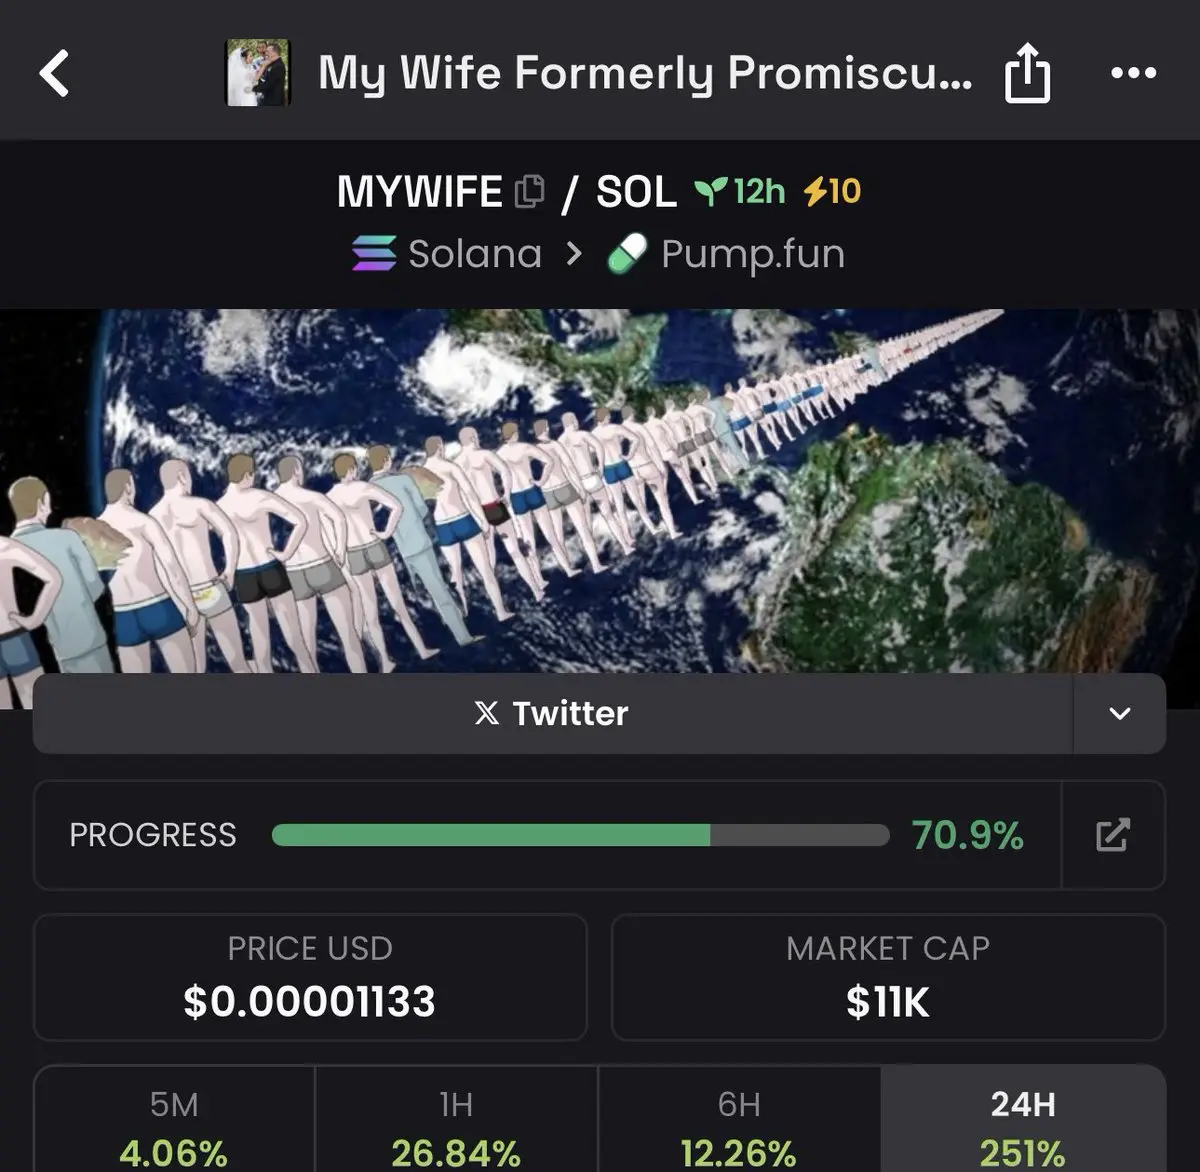Viewport: 1200px width, 1172px height.
Task: Select the 24H timeframe tab
Action: pyautogui.click(x=1023, y=1118)
